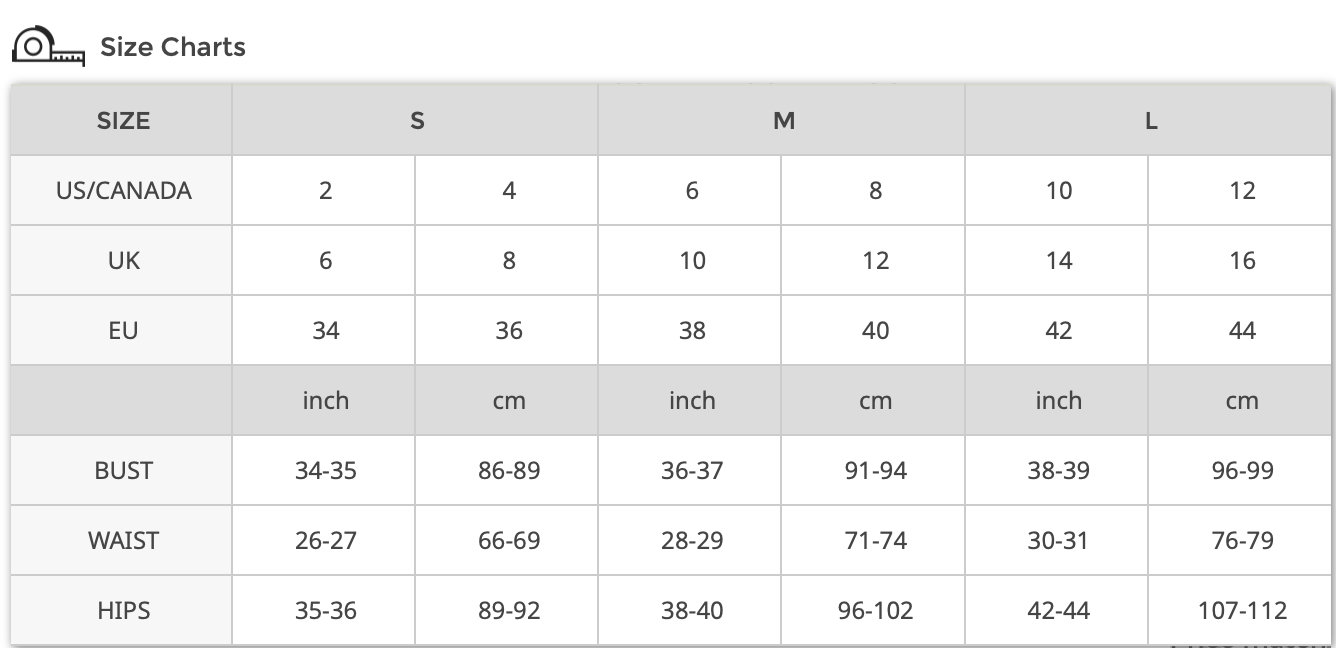Select the BUST row label
1336x648 pixels.
tap(123, 470)
